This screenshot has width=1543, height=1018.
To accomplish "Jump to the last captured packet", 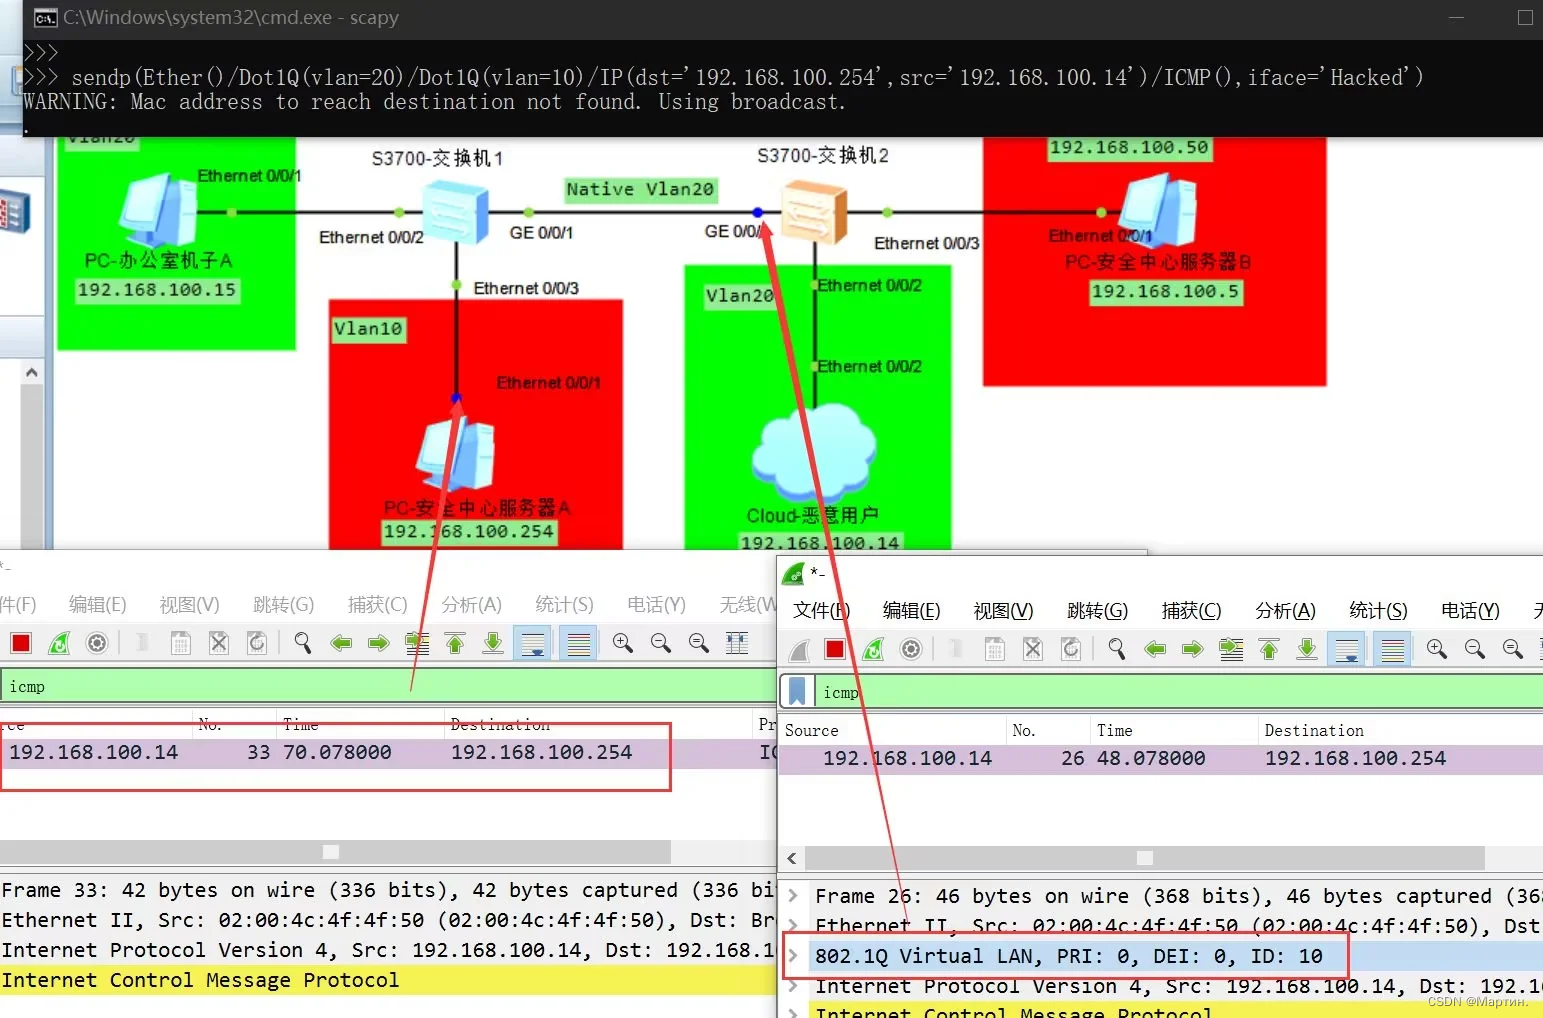I will (493, 643).
